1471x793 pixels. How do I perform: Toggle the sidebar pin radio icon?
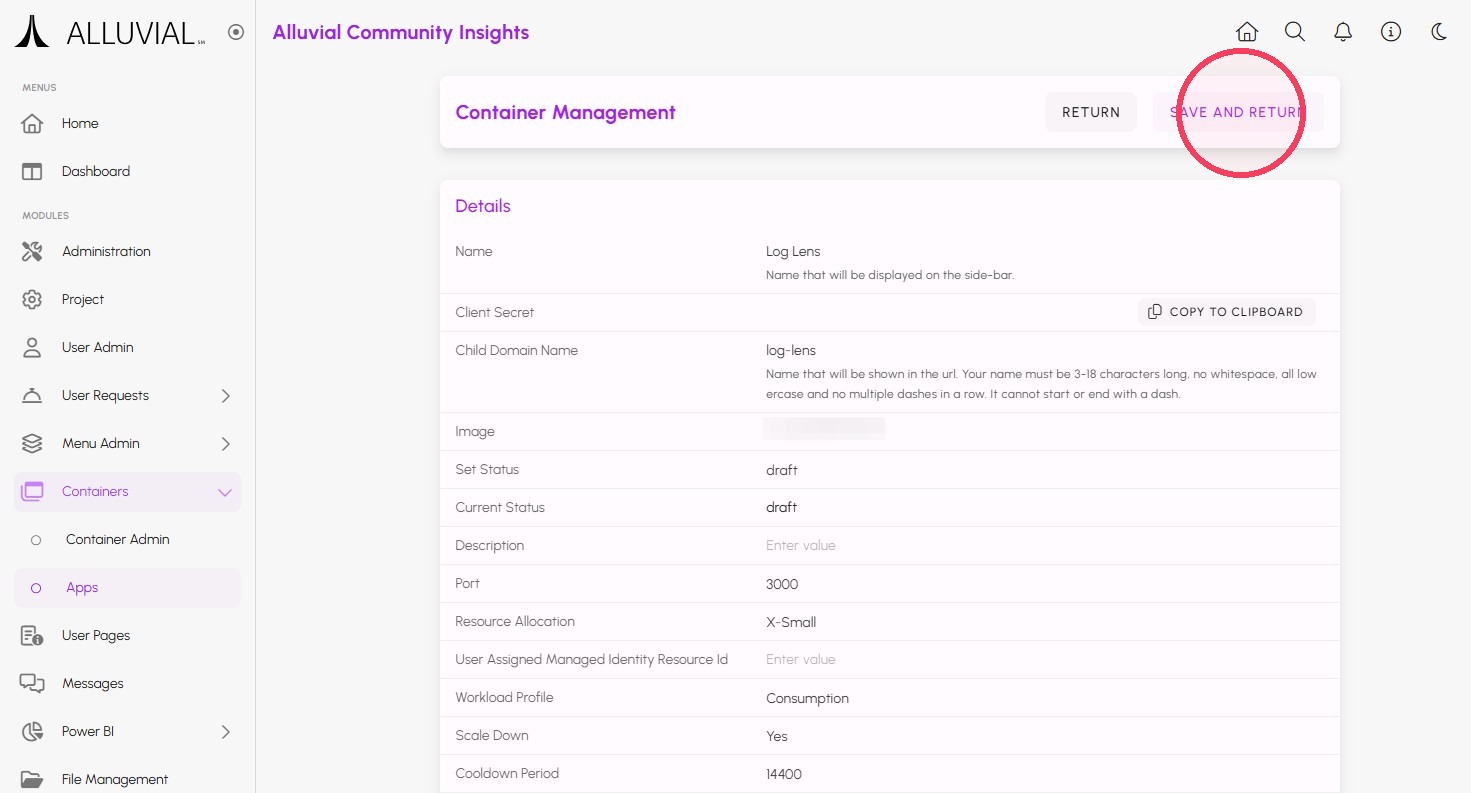(x=236, y=32)
